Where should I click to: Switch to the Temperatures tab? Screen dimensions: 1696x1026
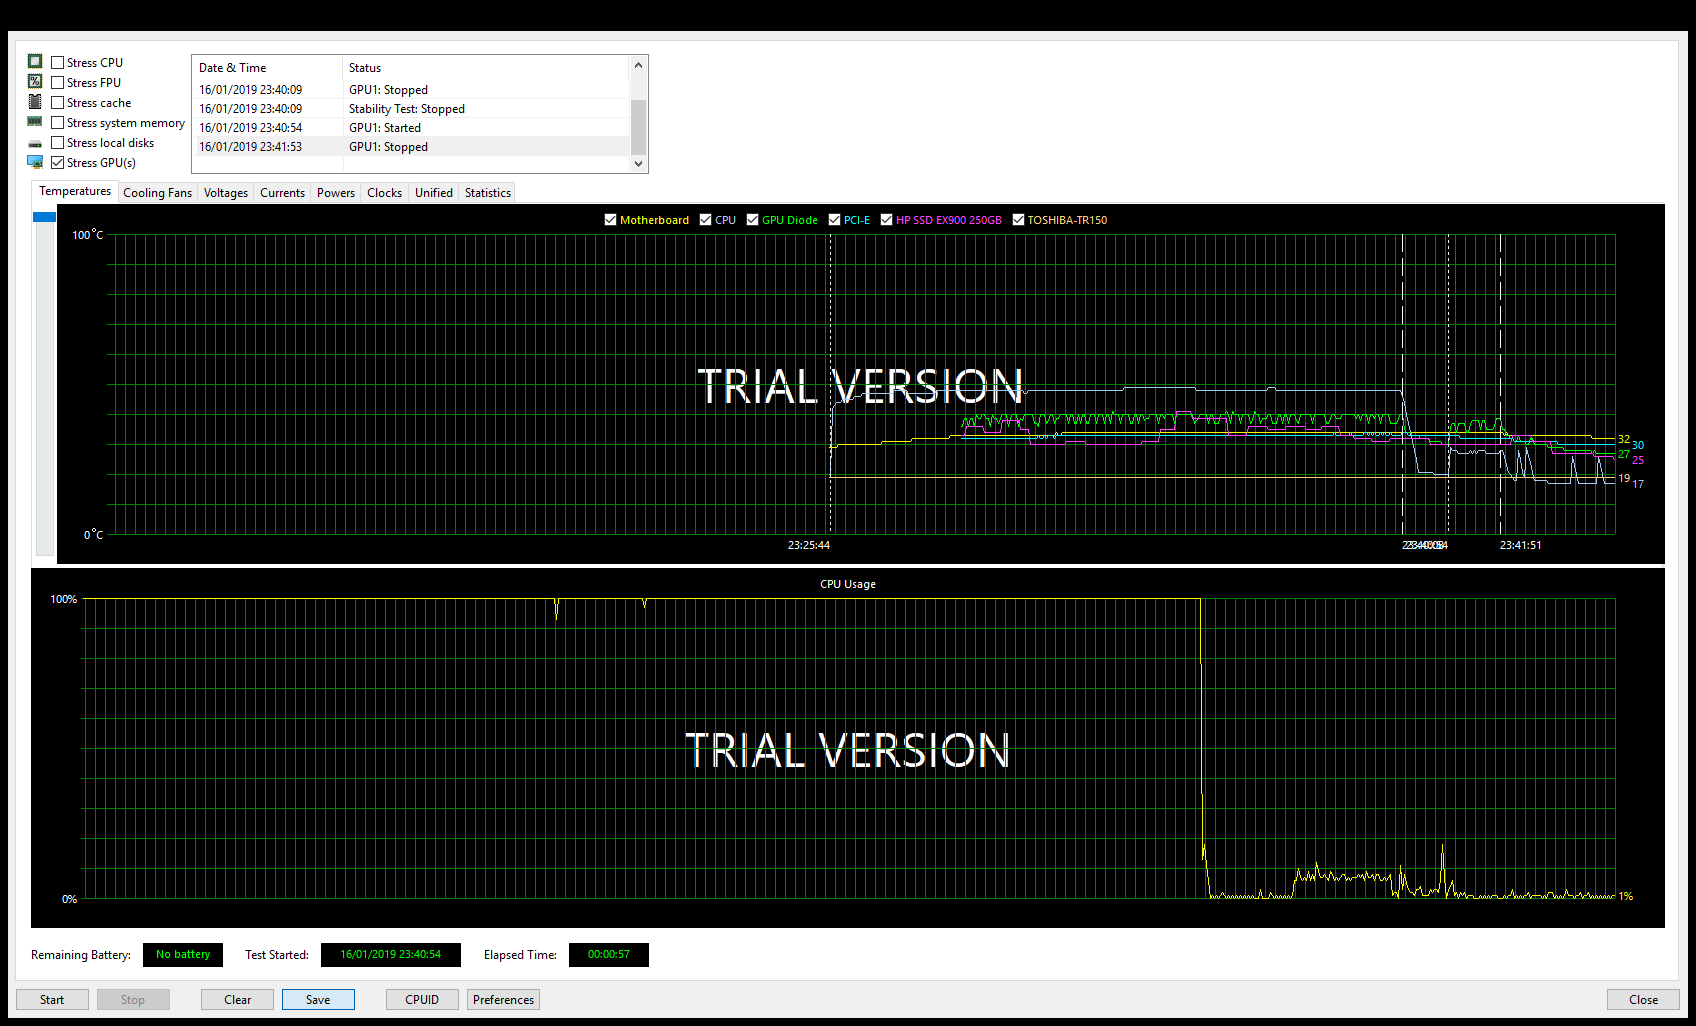pyautogui.click(x=75, y=191)
